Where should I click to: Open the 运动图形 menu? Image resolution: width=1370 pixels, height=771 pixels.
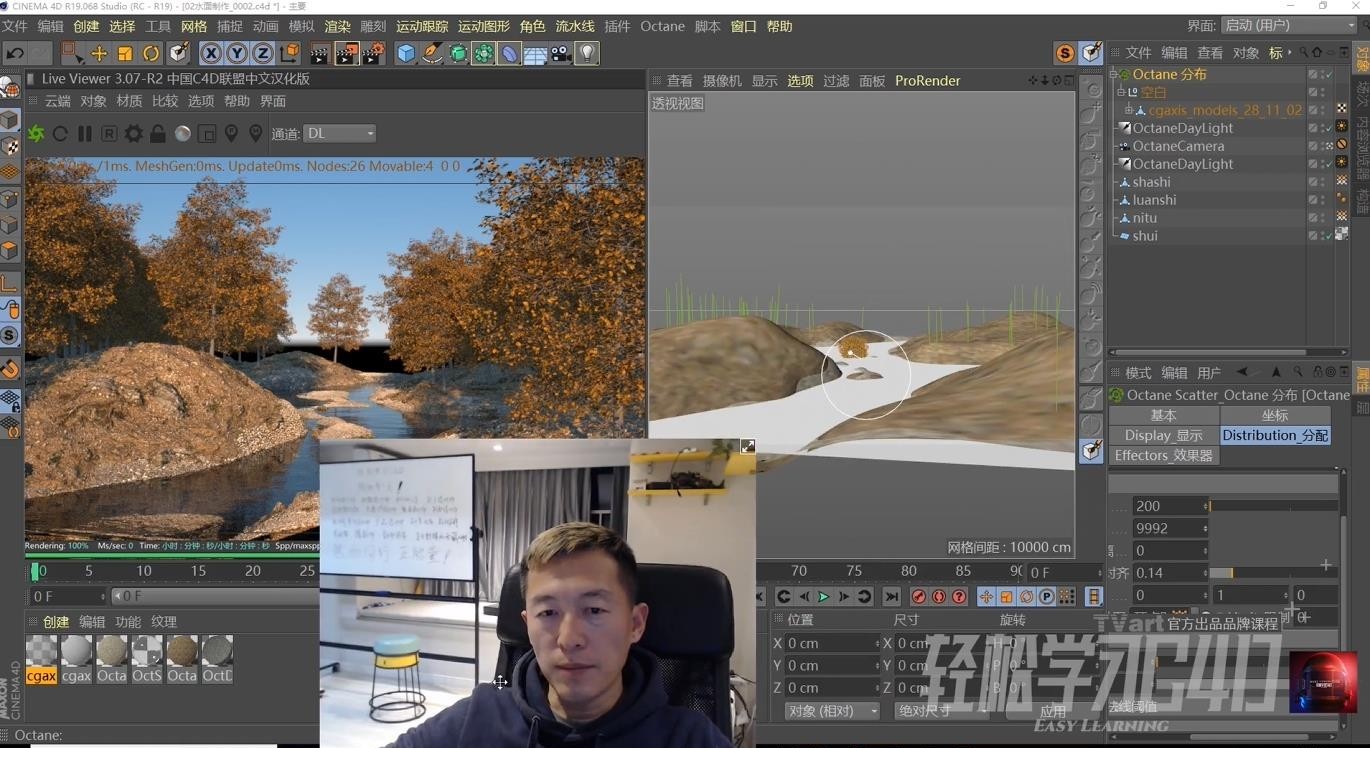(x=483, y=26)
